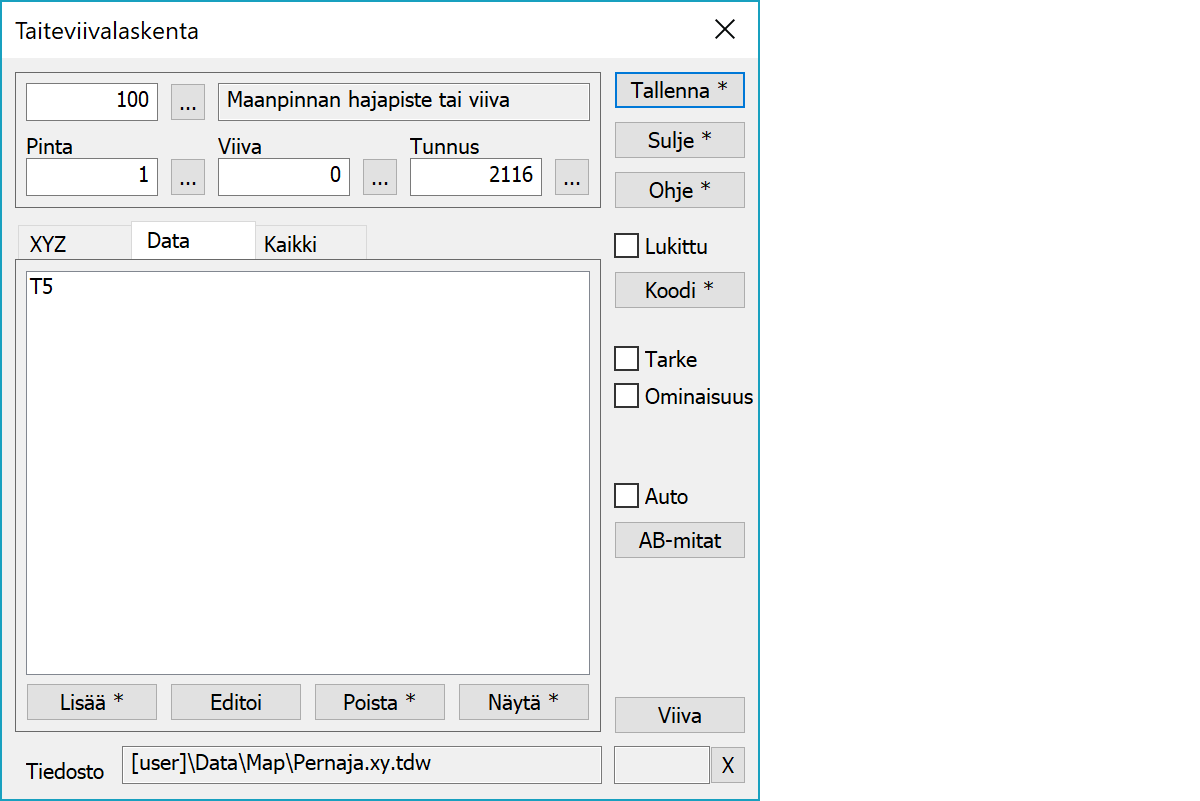This screenshot has height=801, width=1200.
Task: Open the Tunnus browse ellipsis button
Action: point(572,177)
